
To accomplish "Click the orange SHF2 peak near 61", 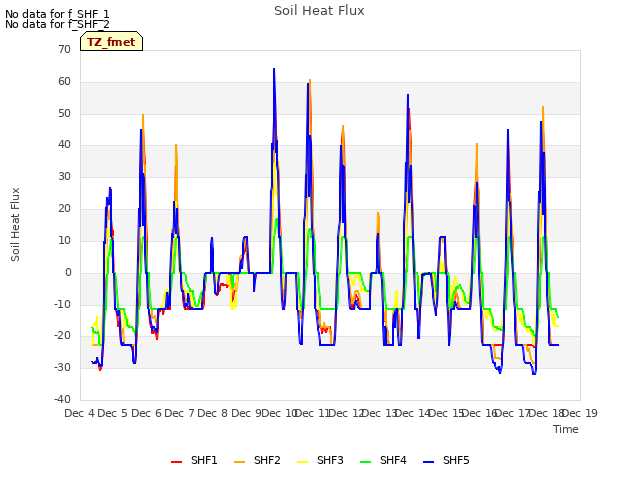I will [310, 80].
